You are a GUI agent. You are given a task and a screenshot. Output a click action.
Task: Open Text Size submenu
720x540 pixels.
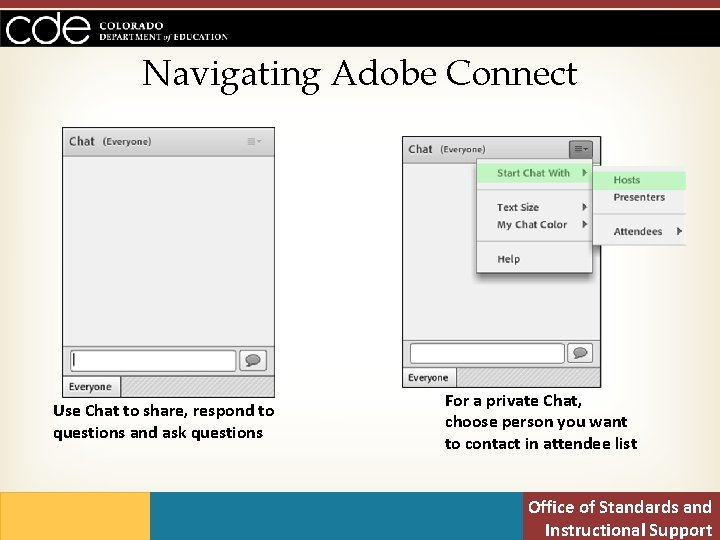pos(534,208)
